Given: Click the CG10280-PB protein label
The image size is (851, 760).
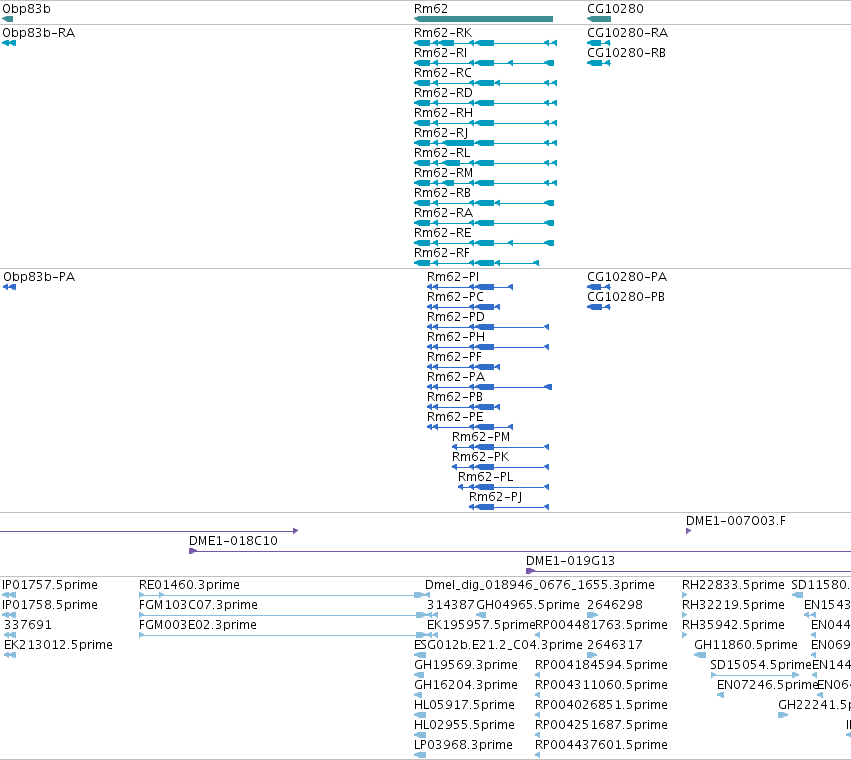Looking at the screenshot, I should point(626,297).
